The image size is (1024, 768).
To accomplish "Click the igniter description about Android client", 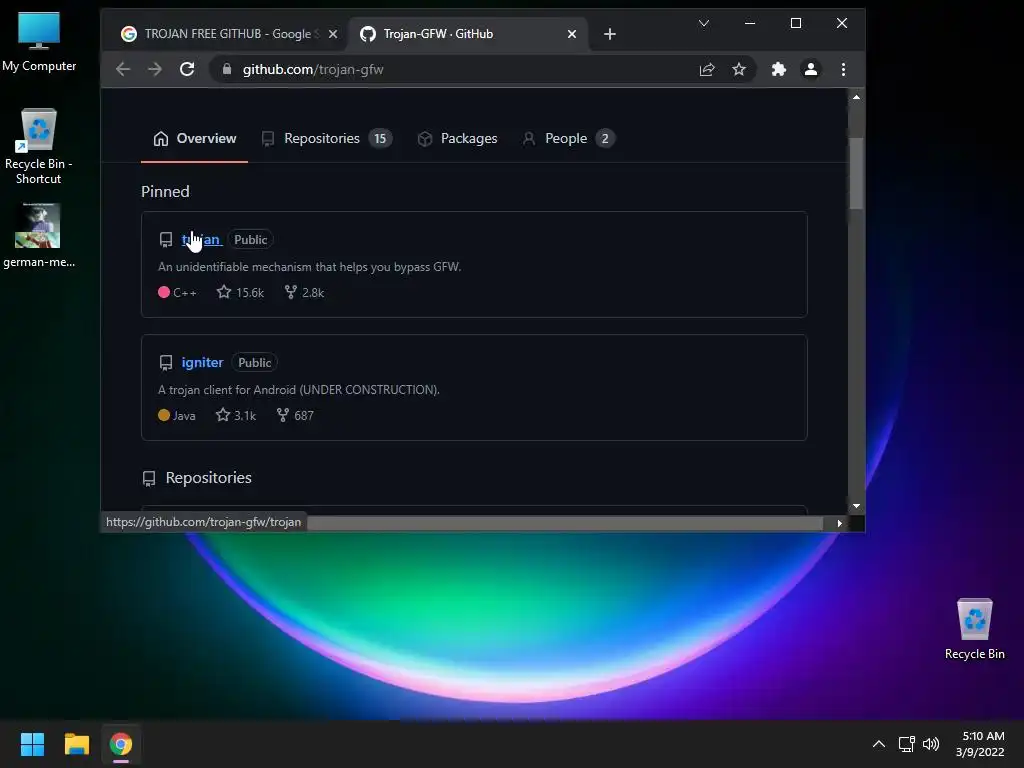I will [299, 390].
